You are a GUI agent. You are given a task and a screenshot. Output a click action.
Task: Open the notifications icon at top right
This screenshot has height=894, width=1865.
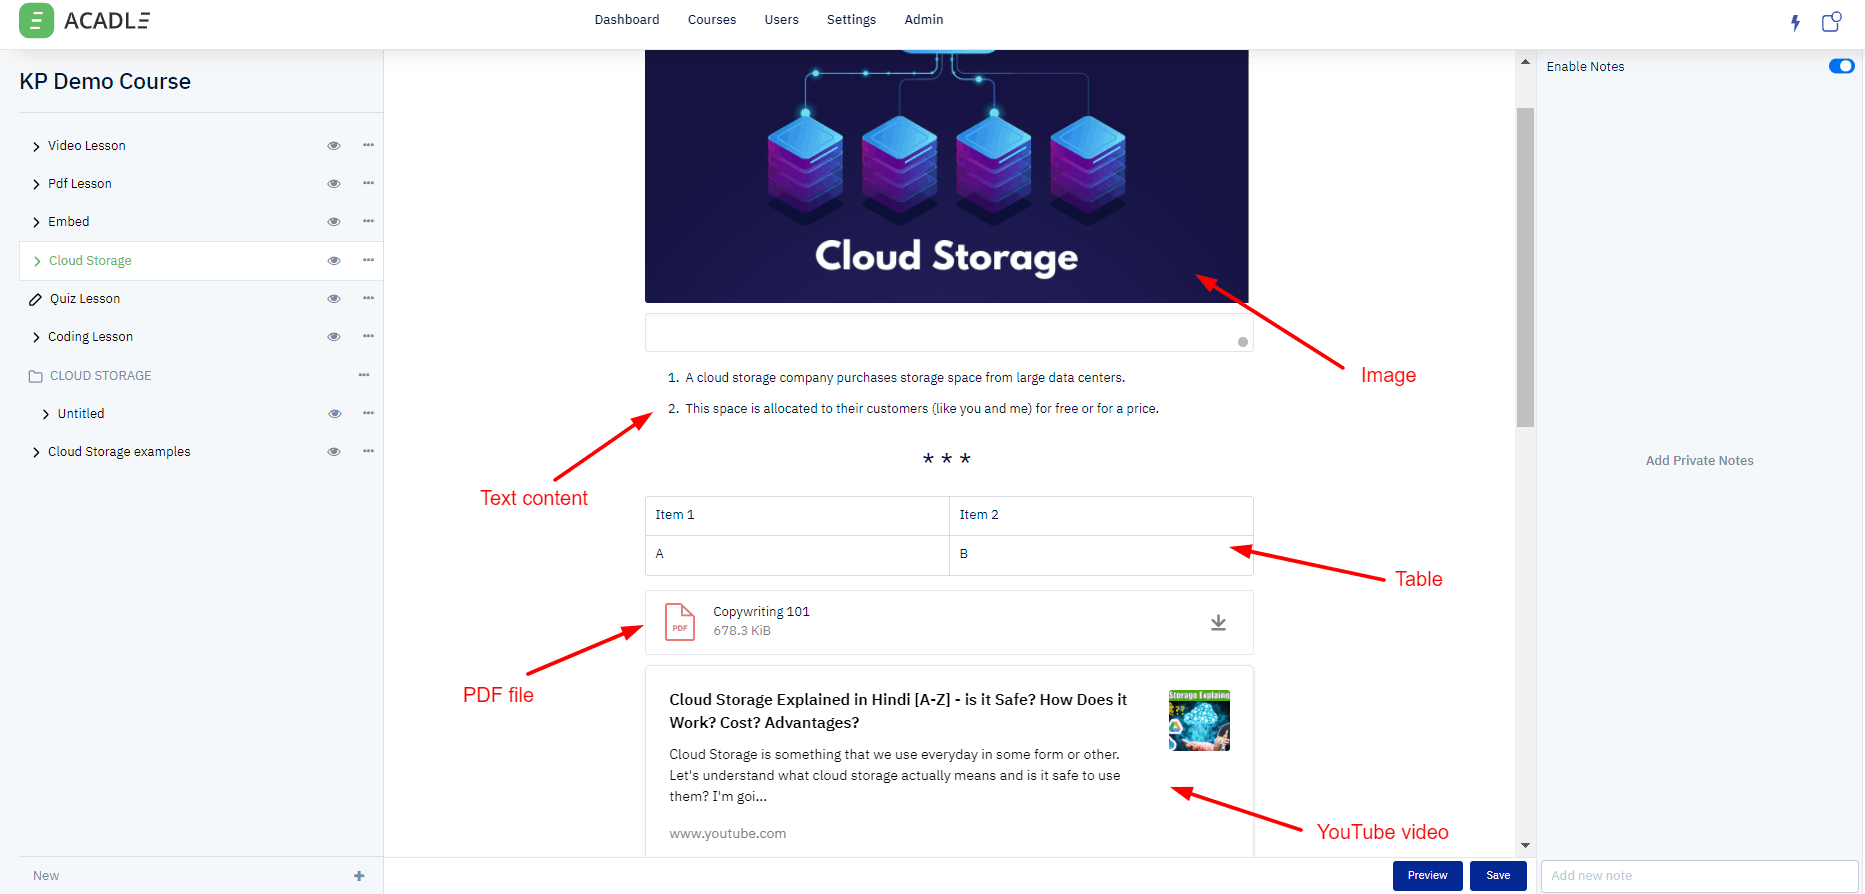click(x=1831, y=22)
